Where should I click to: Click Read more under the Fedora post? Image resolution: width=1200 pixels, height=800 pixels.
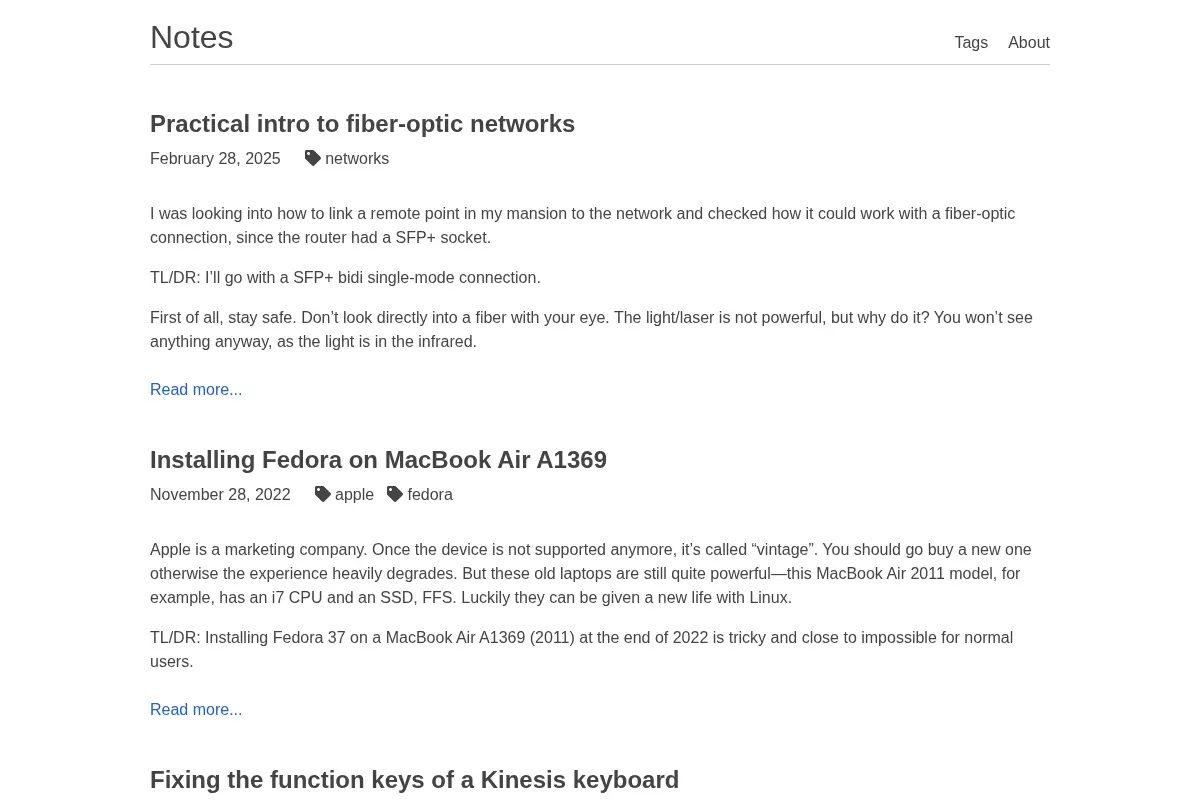tap(196, 709)
